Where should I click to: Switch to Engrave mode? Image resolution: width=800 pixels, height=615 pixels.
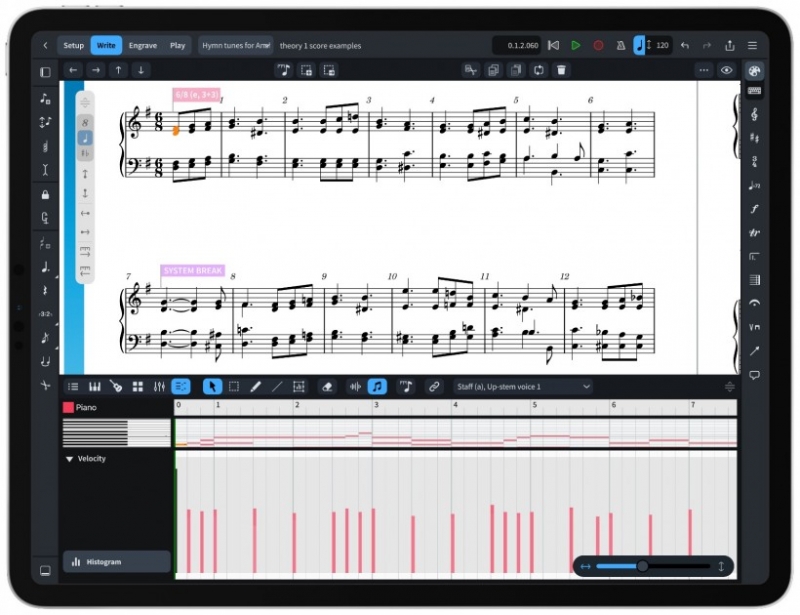(x=142, y=45)
